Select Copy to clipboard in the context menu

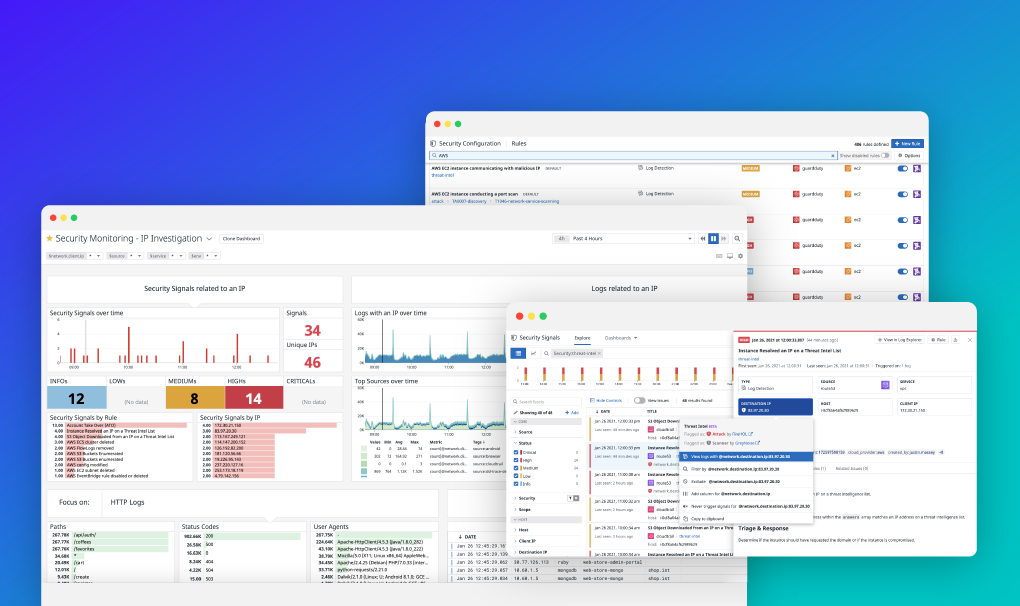[710, 519]
